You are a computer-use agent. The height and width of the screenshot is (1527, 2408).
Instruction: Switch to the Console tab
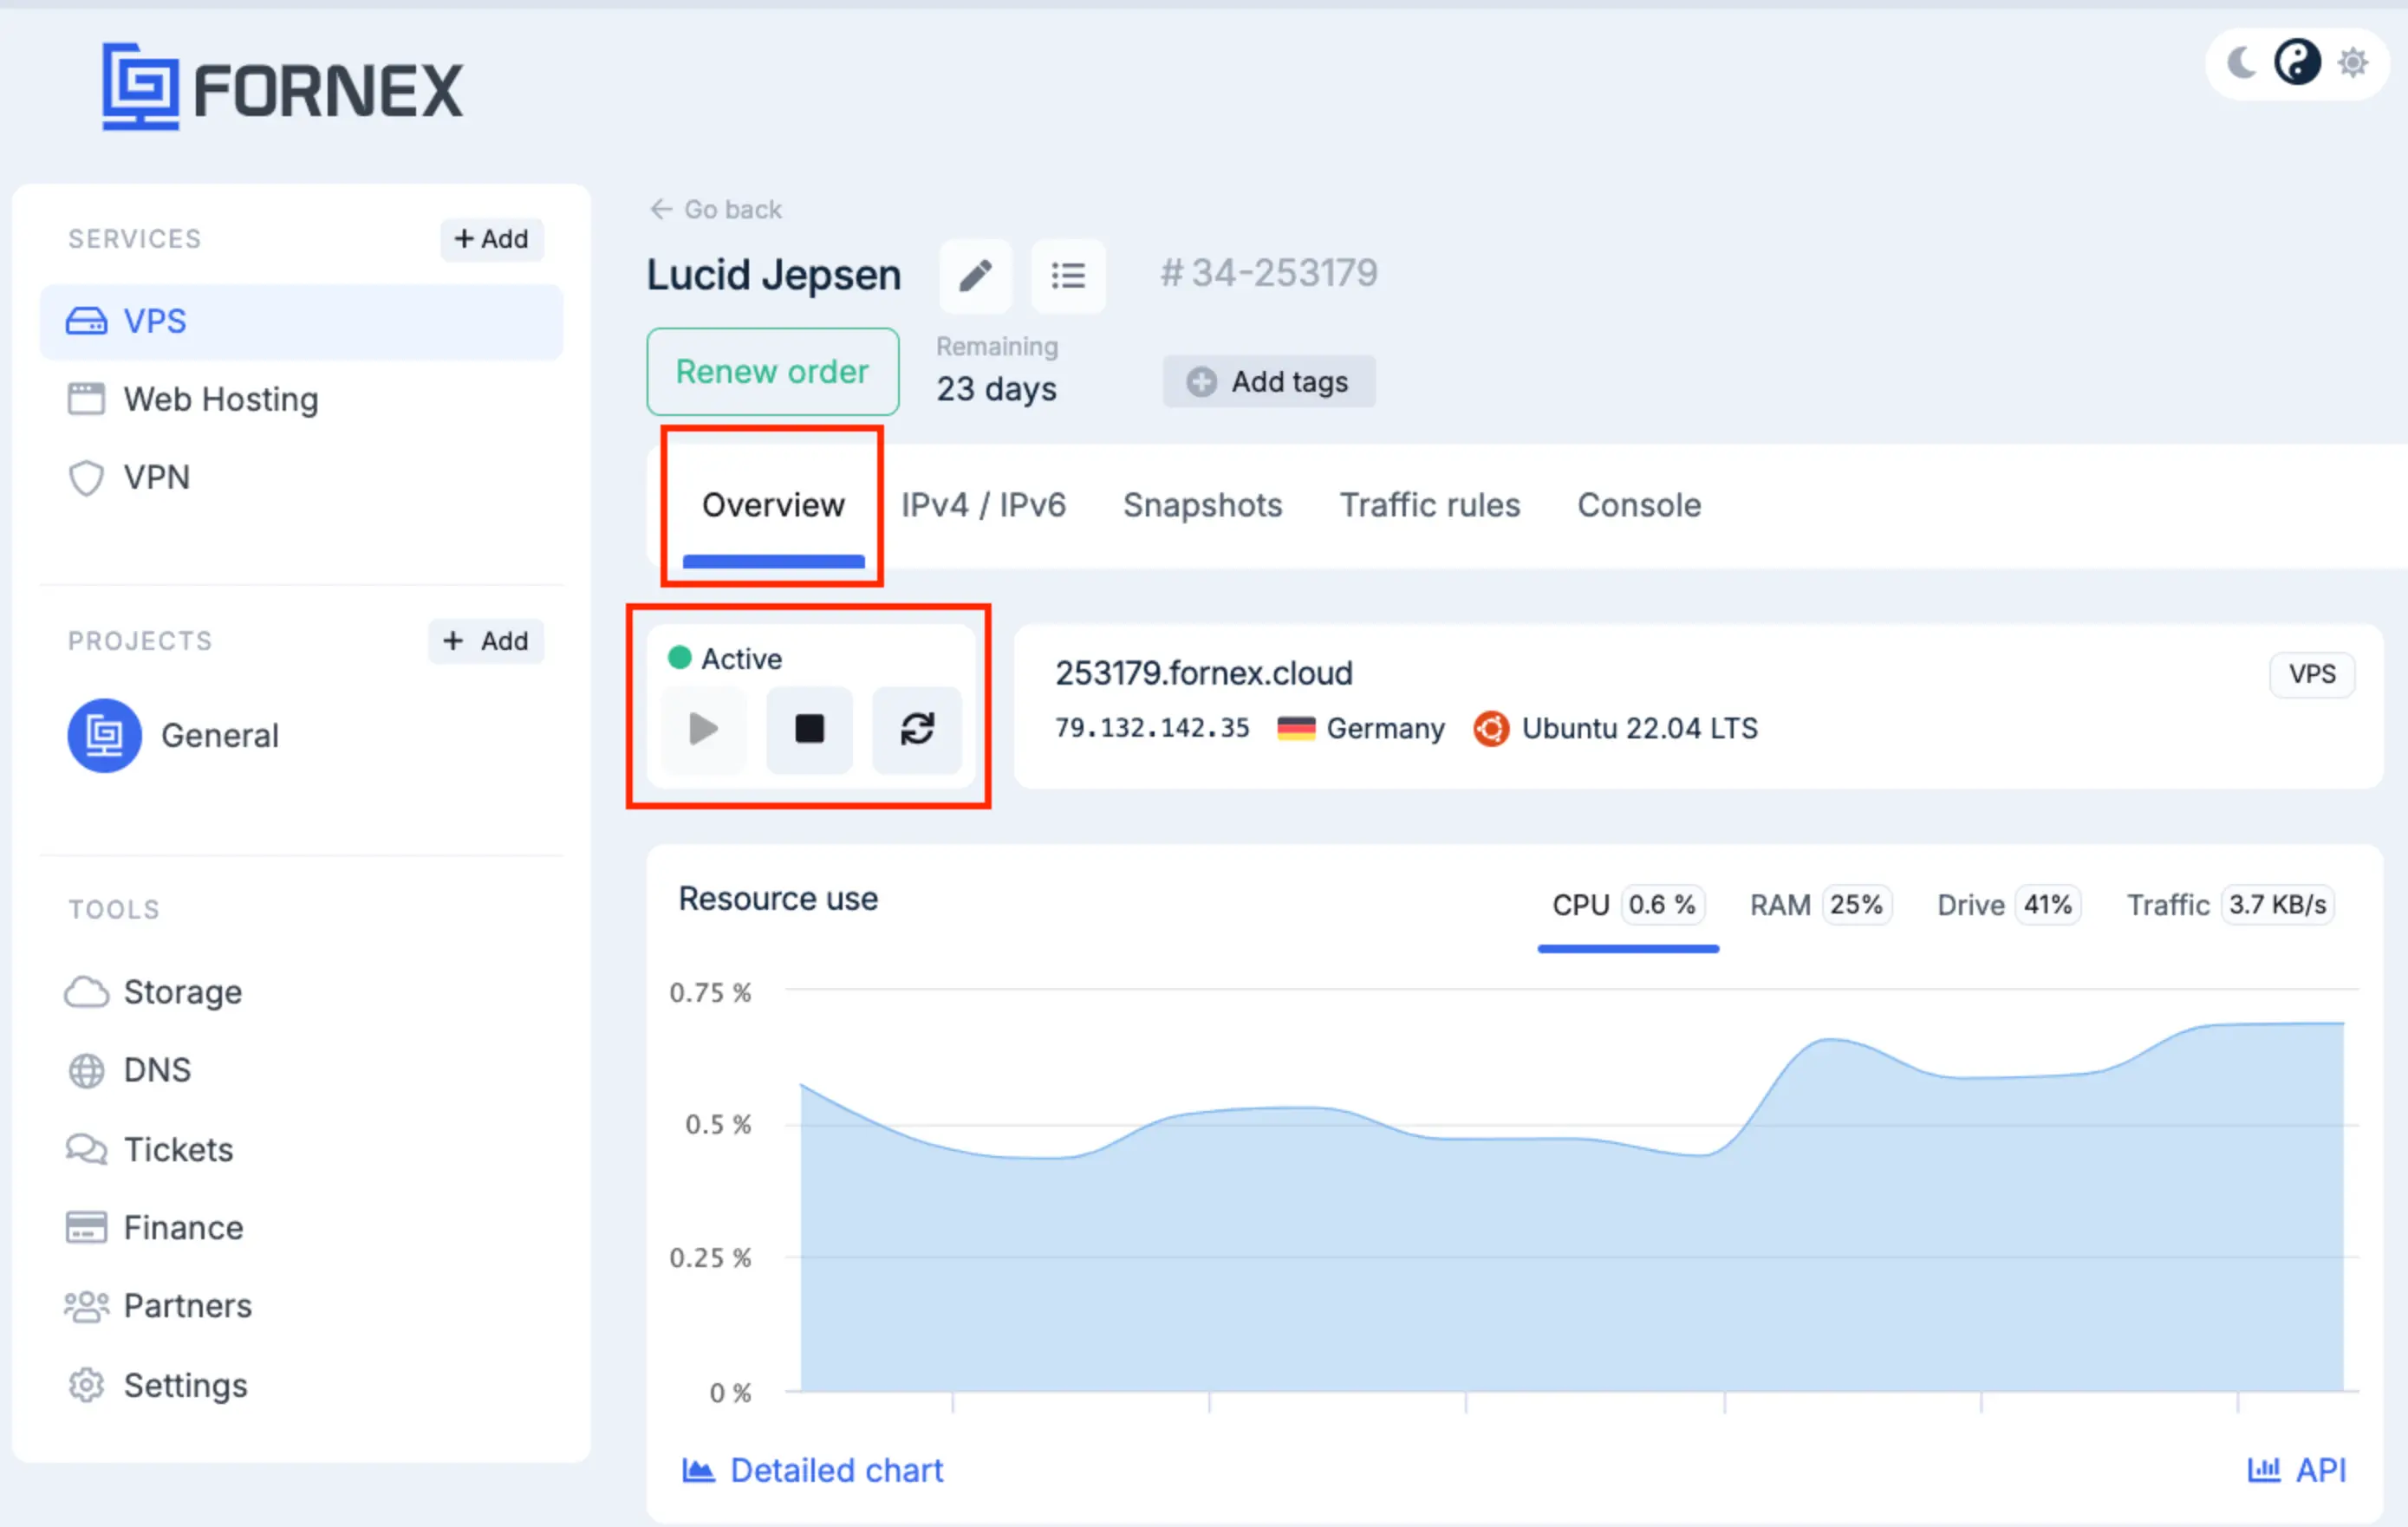tap(1639, 505)
